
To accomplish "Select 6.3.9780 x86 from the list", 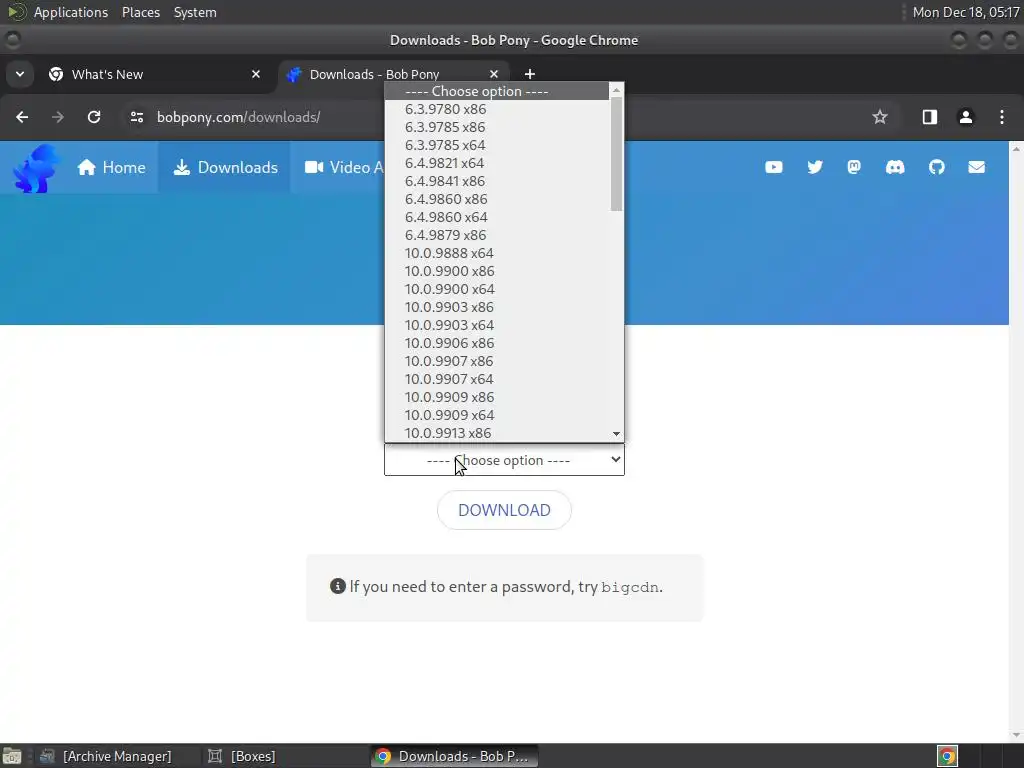I will [497, 109].
